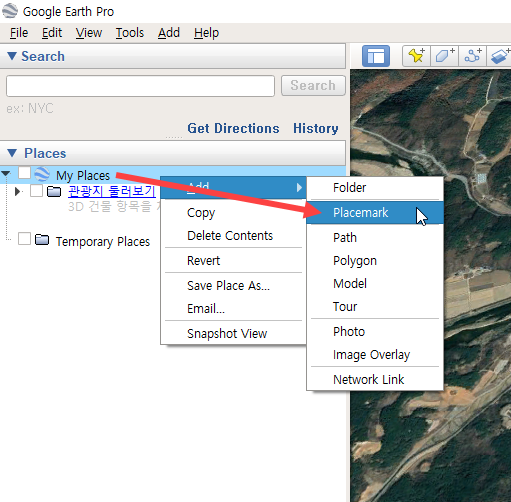Expand the 관광지 둘러보기 folder
The width and height of the screenshot is (511, 502).
18,192
